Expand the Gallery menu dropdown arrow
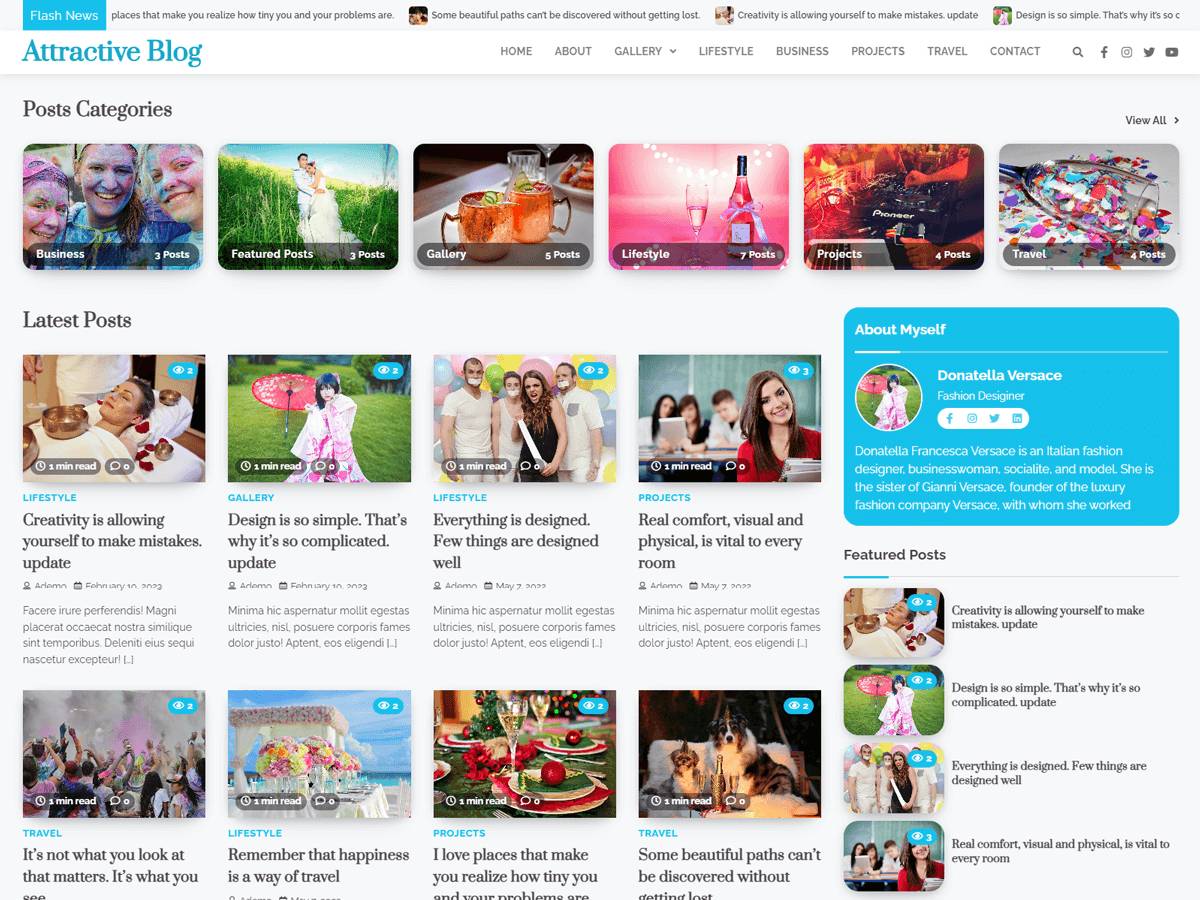 pos(672,52)
